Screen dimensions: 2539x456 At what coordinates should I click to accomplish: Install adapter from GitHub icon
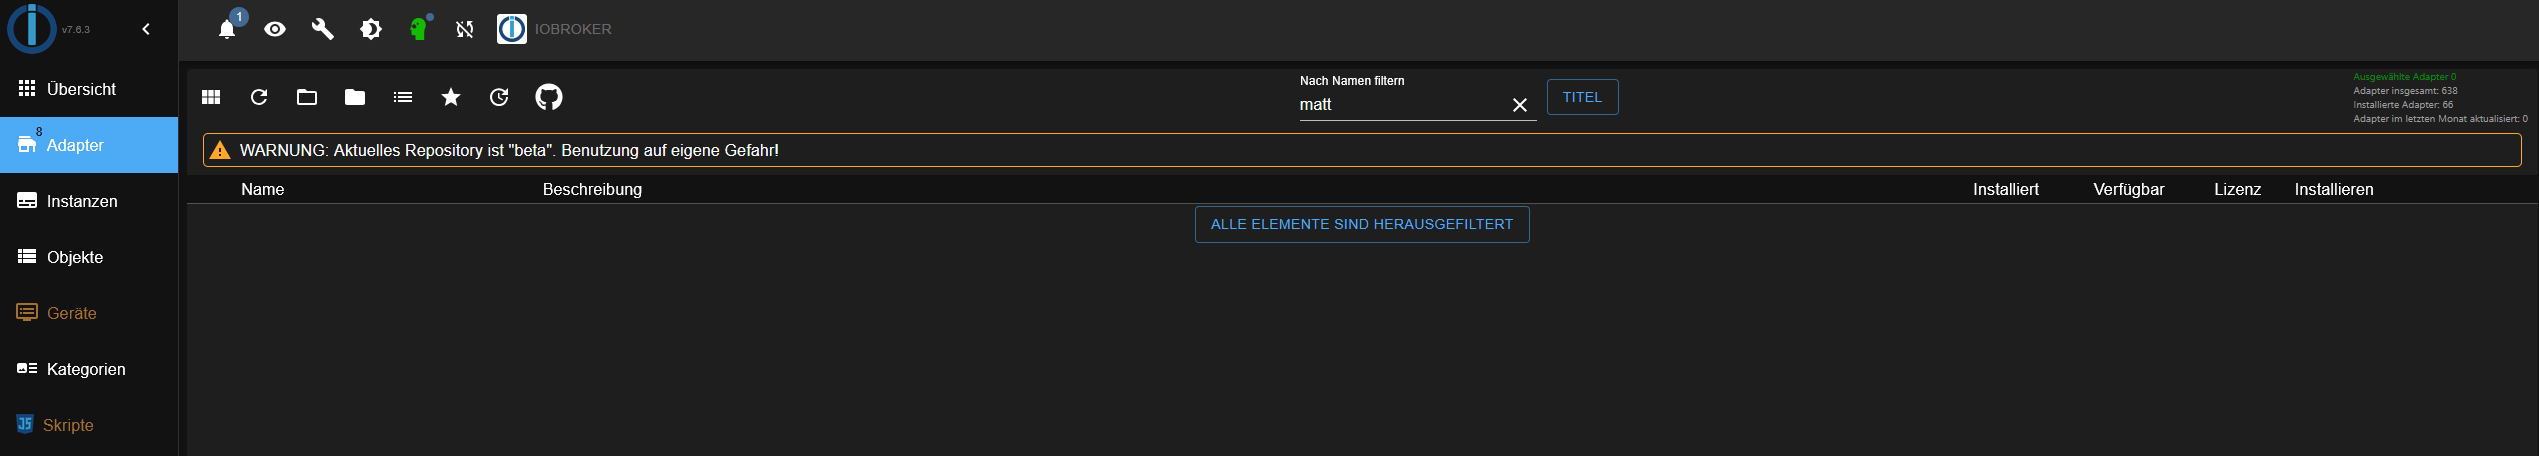click(x=549, y=97)
